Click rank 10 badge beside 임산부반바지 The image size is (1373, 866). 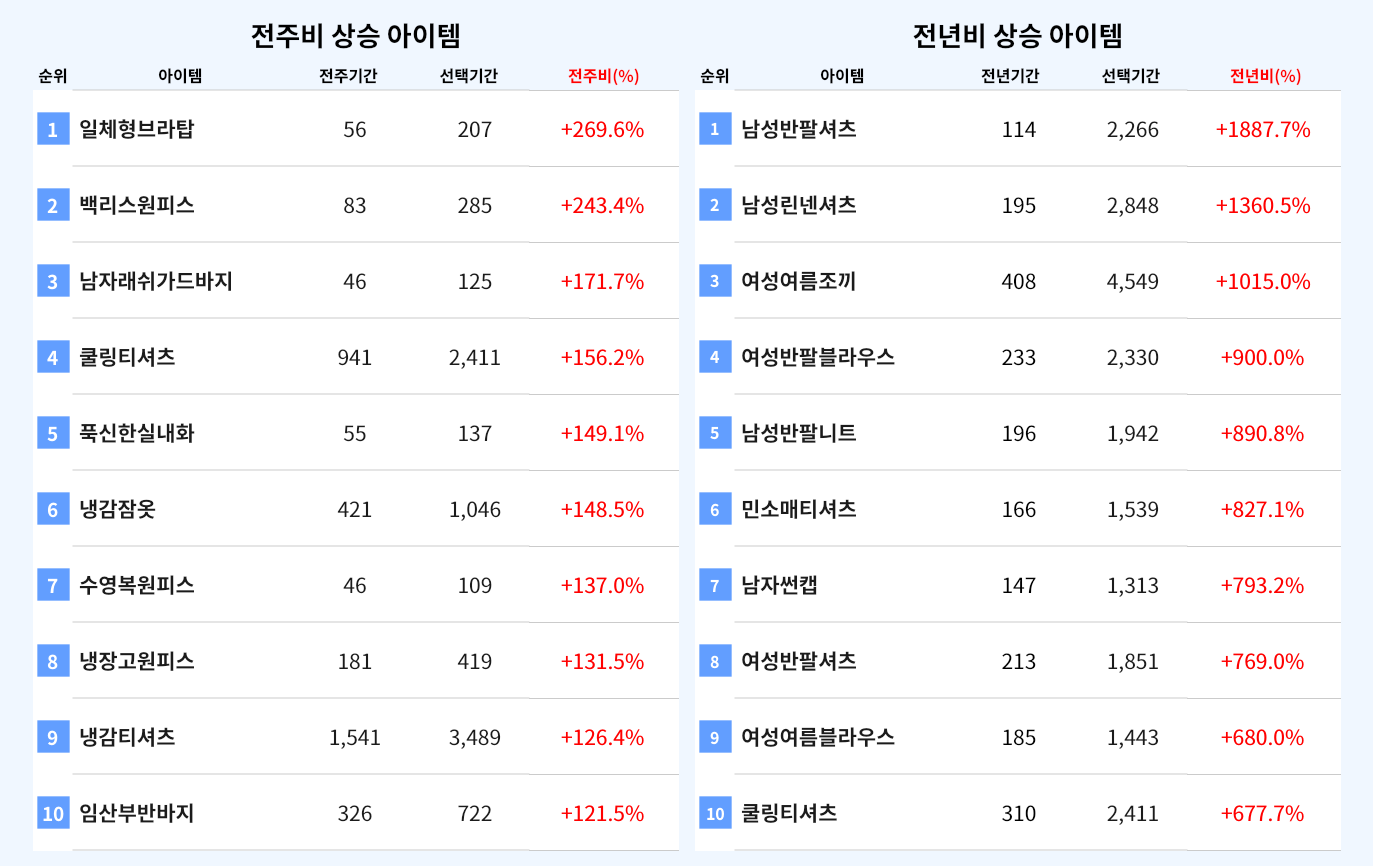(x=53, y=813)
